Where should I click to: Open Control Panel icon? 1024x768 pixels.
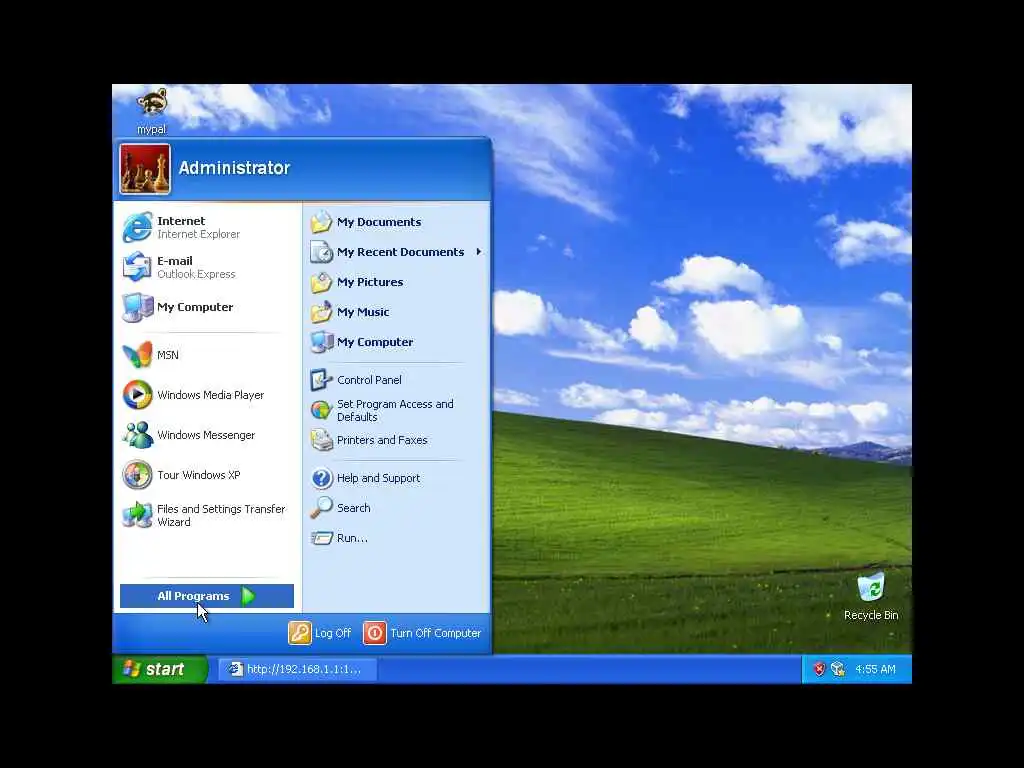click(321, 380)
